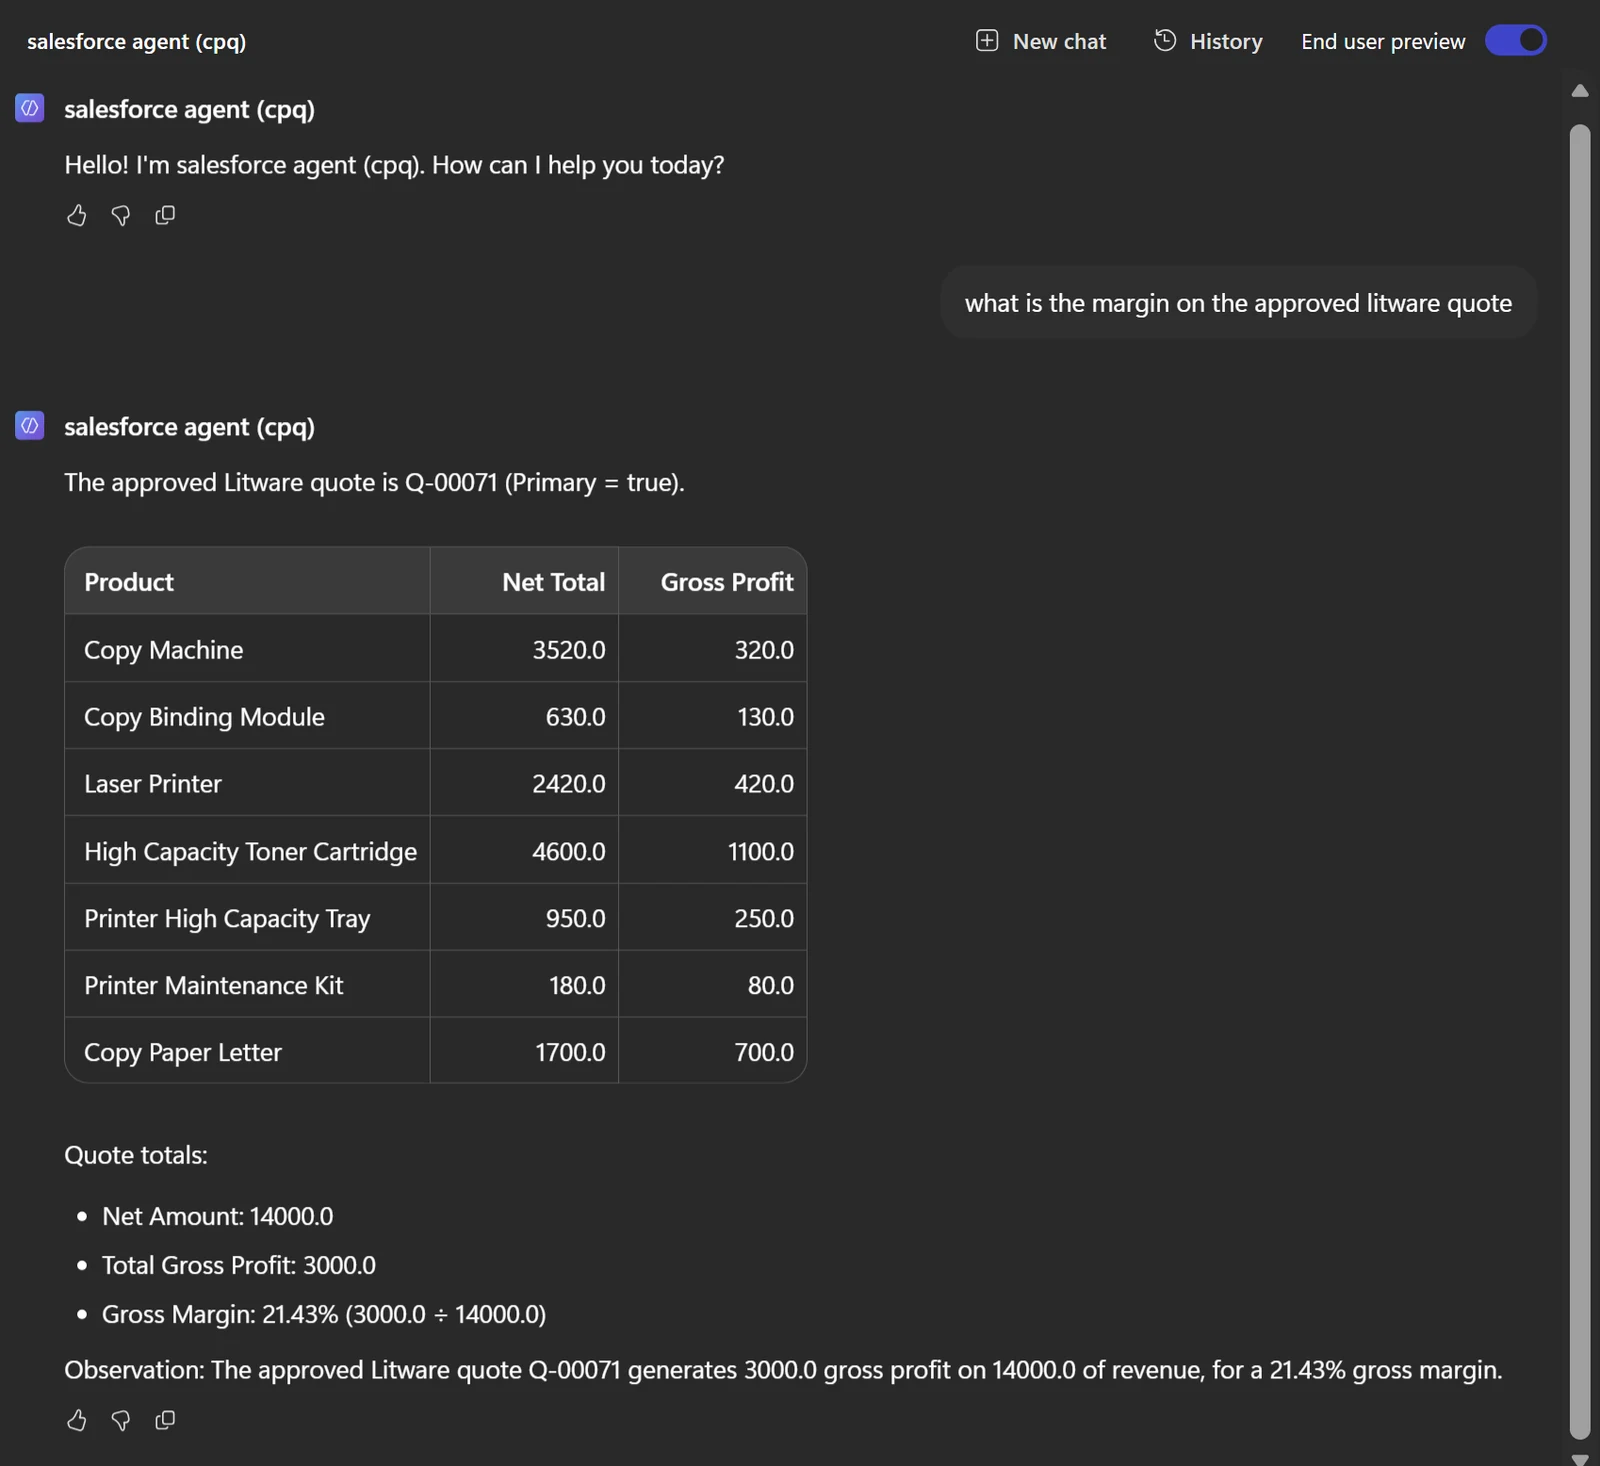Click the 'End user preview' label
Viewport: 1600px width, 1466px height.
pos(1383,41)
